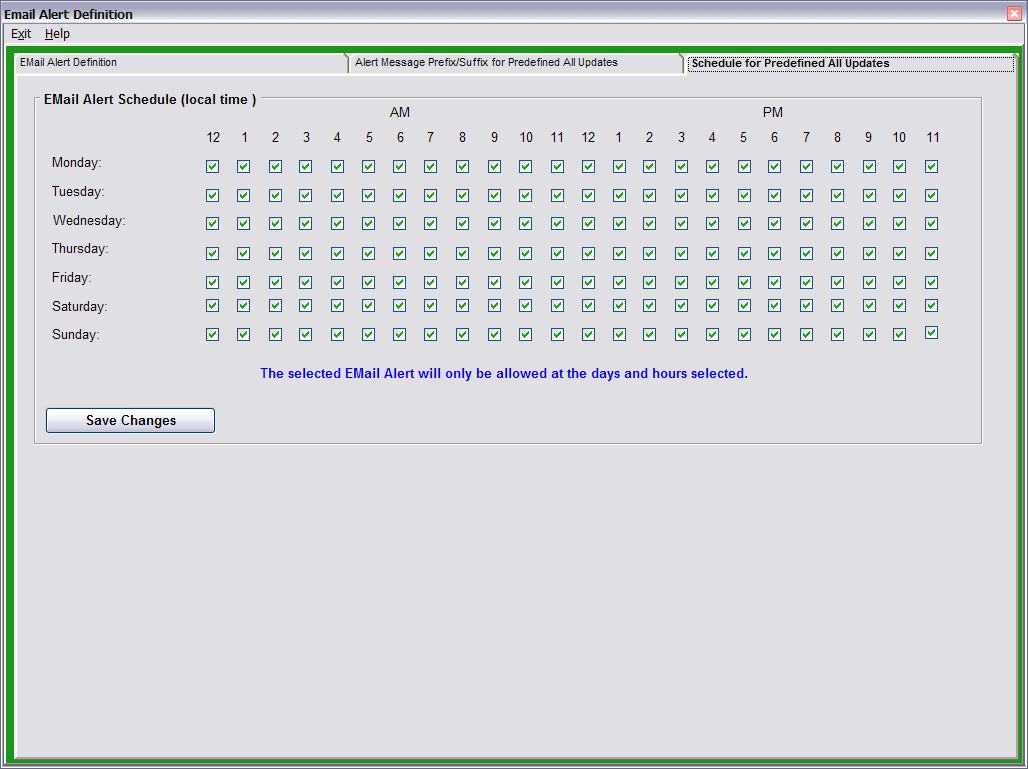The width and height of the screenshot is (1028, 769).
Task: Toggle Saturday 7 AM checkbox
Action: coord(430,306)
